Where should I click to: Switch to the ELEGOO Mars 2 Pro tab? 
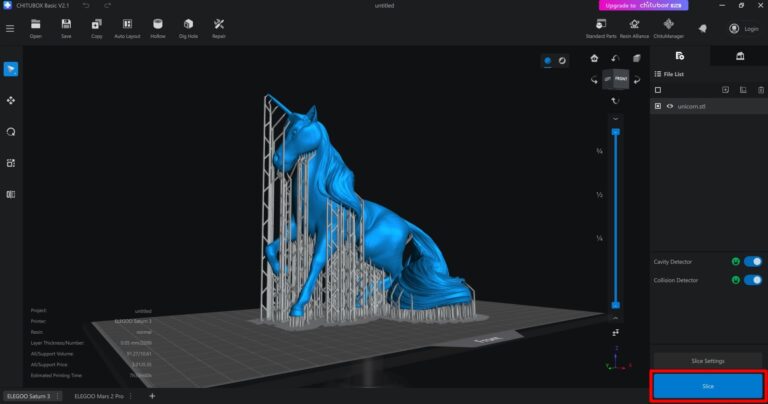click(x=100, y=396)
